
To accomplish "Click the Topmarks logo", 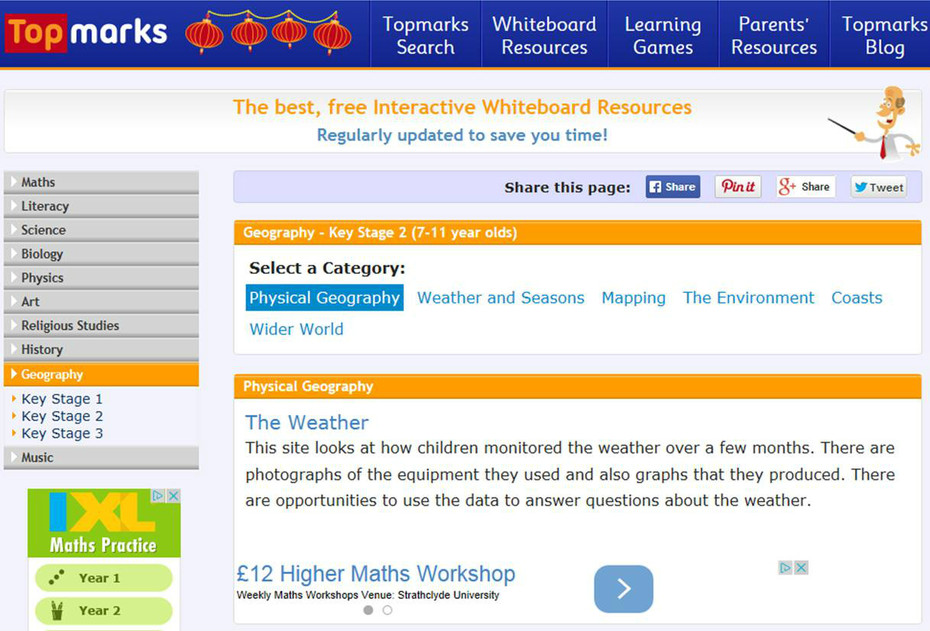I will pos(87,33).
